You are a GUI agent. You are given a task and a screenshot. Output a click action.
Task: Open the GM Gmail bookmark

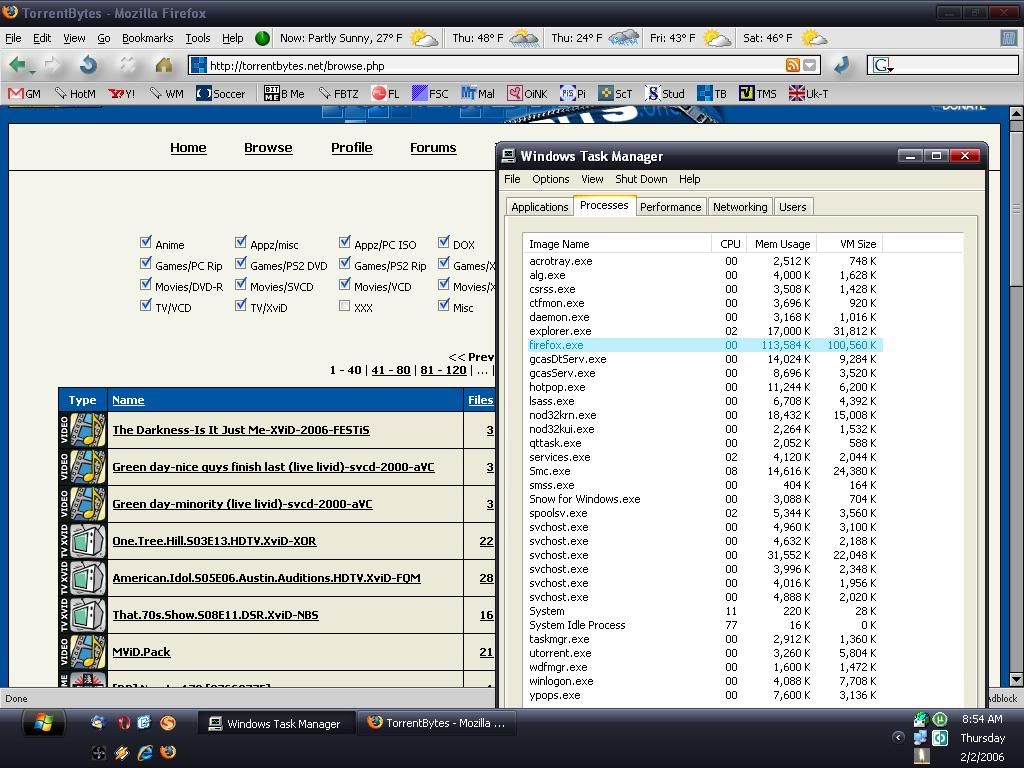[25, 93]
